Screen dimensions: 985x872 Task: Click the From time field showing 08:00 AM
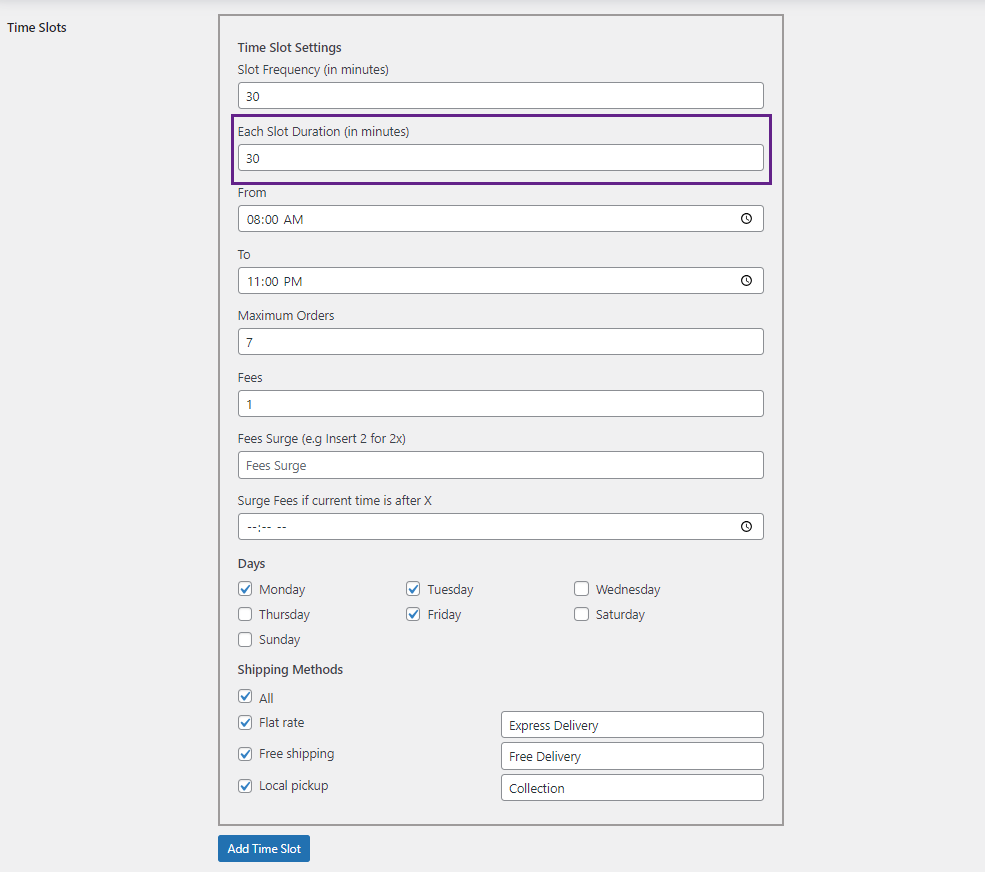(x=501, y=219)
